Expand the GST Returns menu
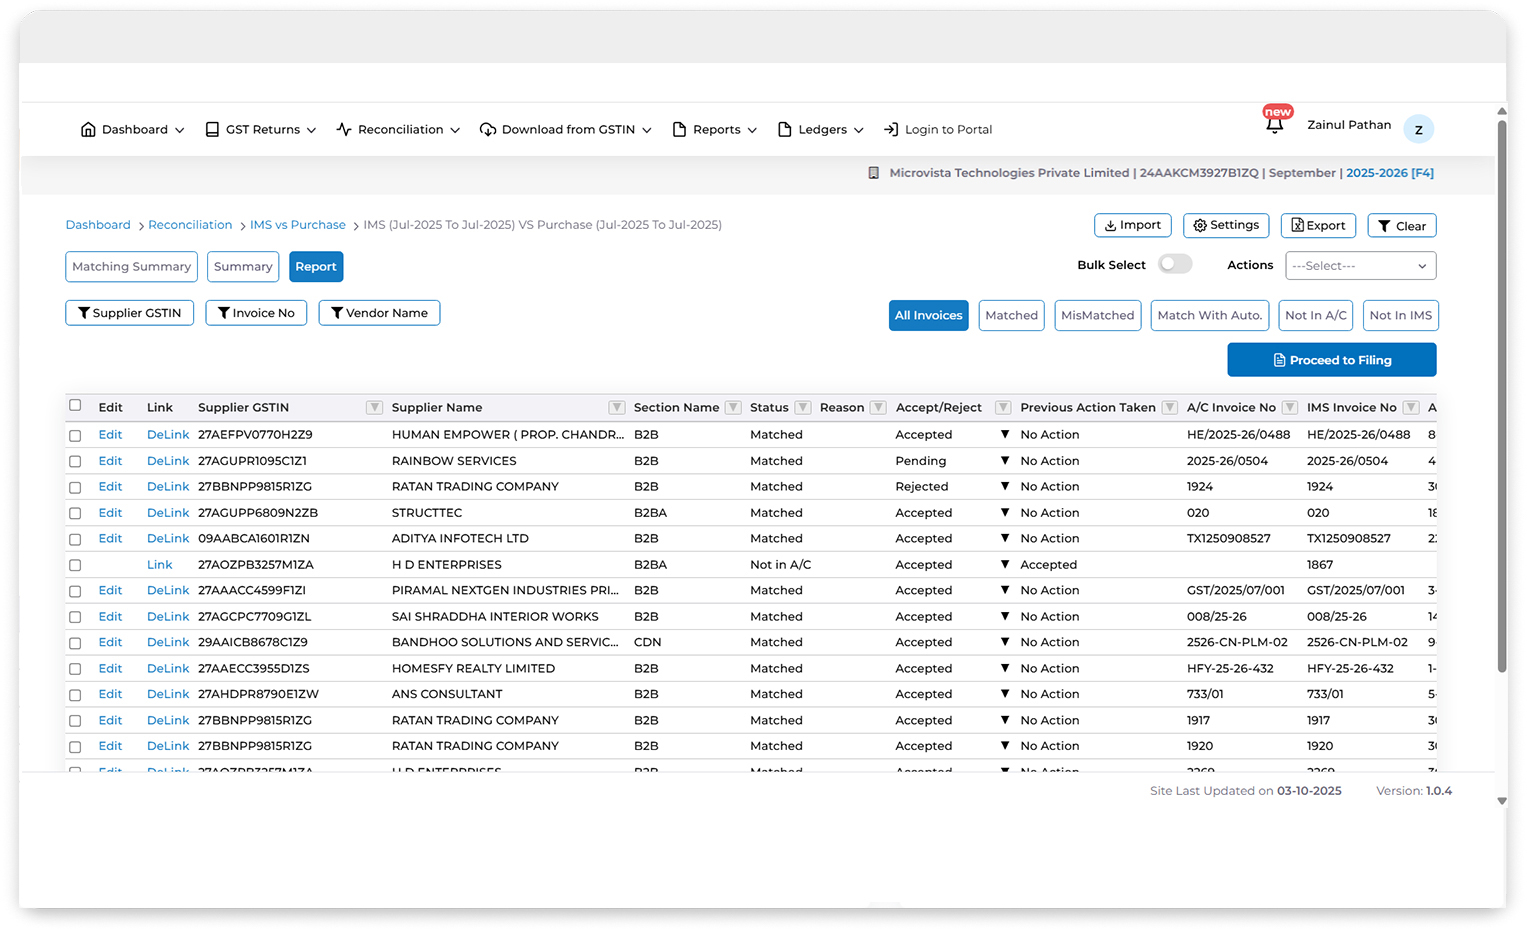The image size is (1527, 929). (x=261, y=130)
